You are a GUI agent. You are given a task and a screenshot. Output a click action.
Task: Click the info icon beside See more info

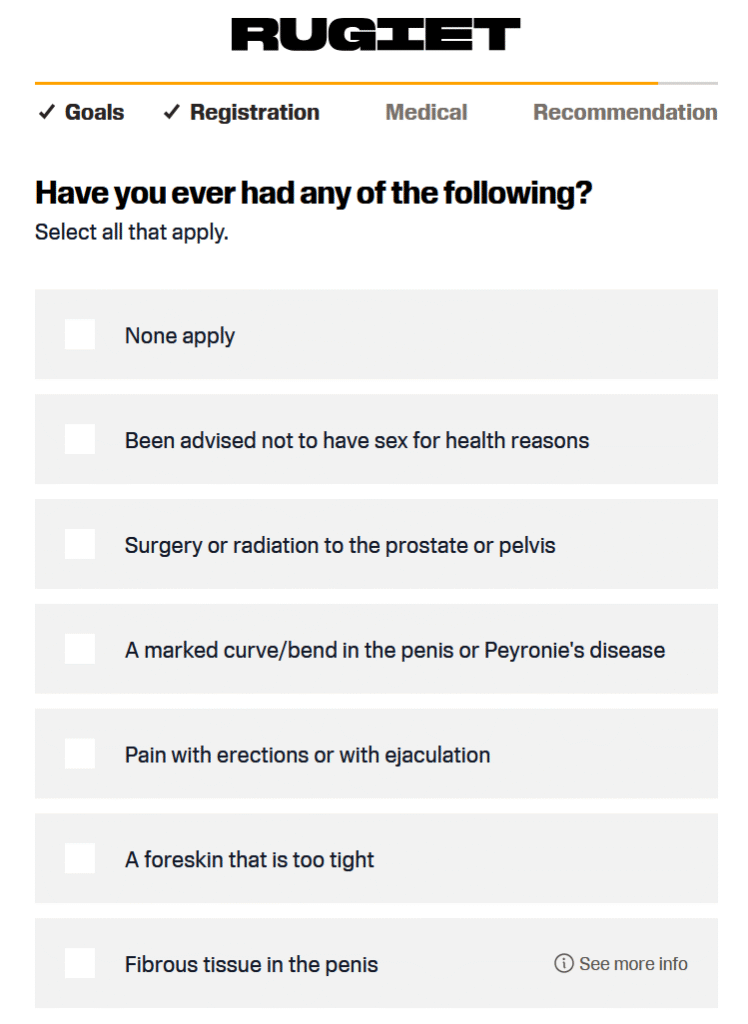click(564, 963)
